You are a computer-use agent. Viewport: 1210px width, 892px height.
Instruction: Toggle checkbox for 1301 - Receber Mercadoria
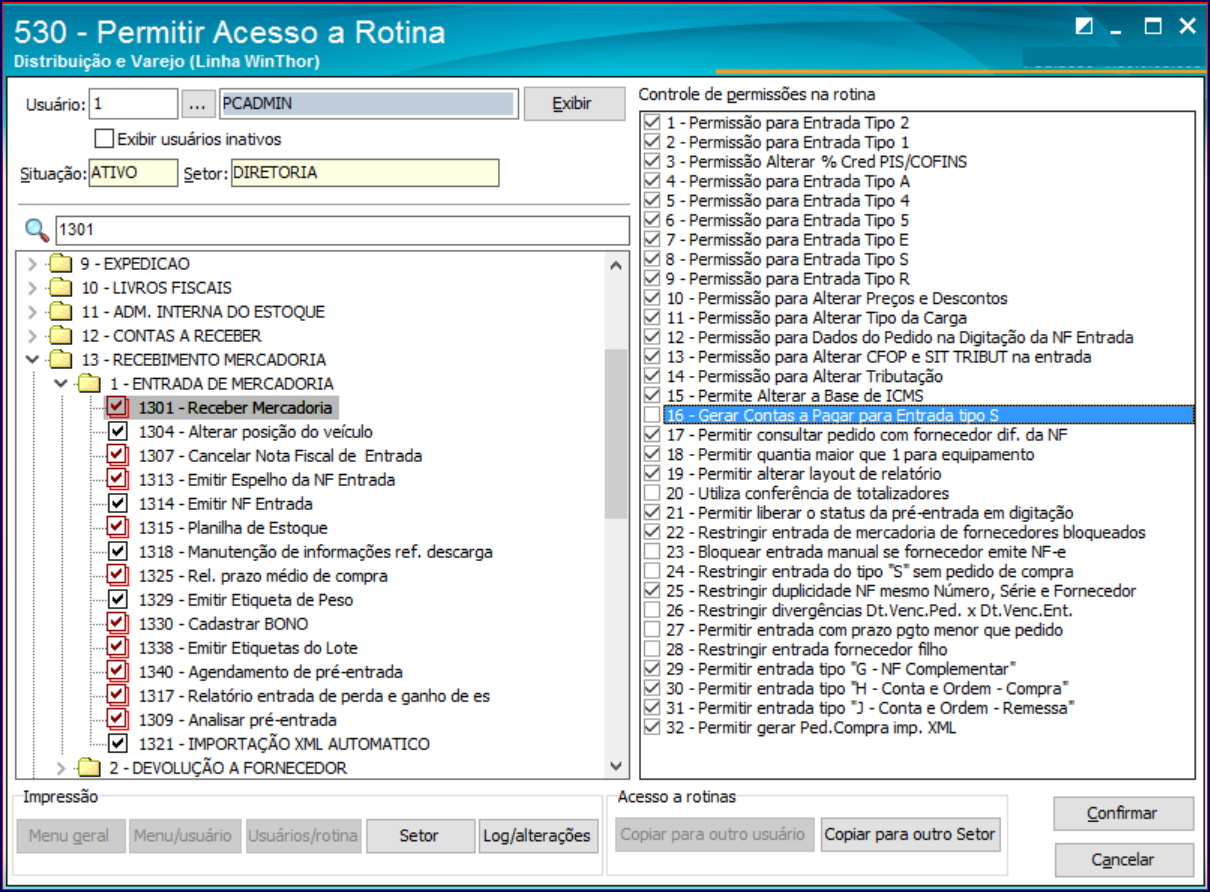click(x=118, y=408)
